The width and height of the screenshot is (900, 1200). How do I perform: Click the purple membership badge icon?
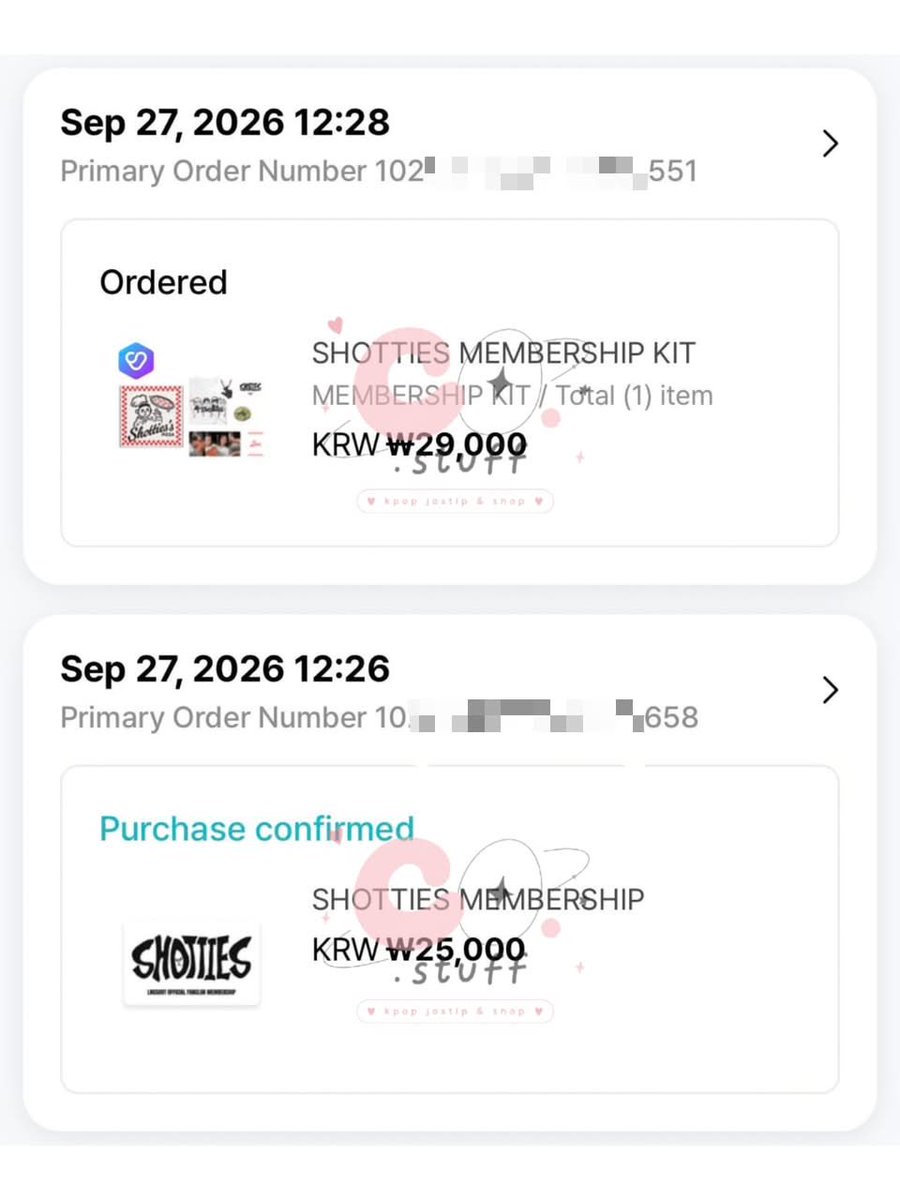click(136, 361)
